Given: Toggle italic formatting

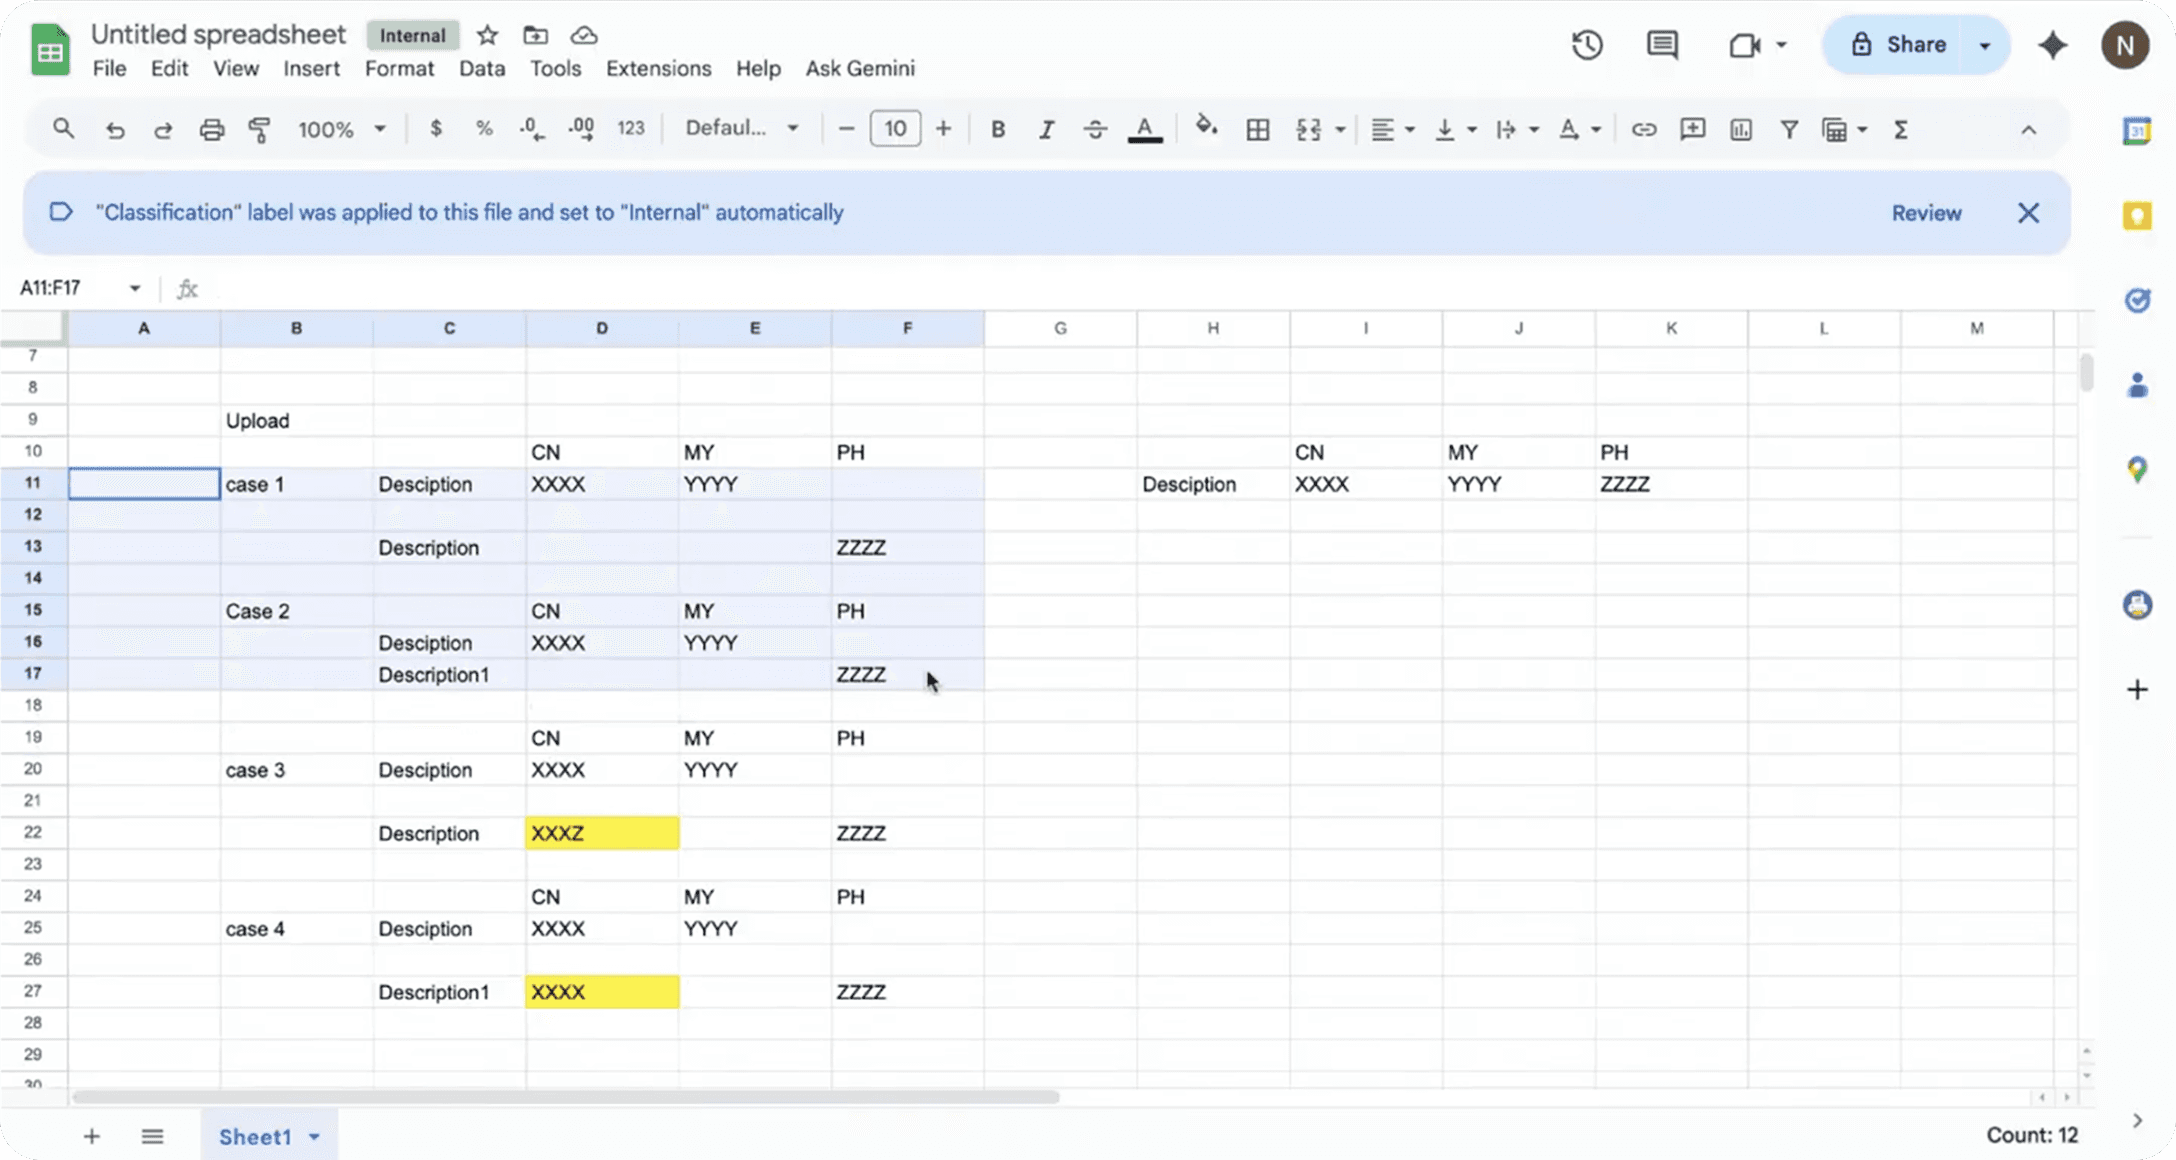Looking at the screenshot, I should 1046,129.
